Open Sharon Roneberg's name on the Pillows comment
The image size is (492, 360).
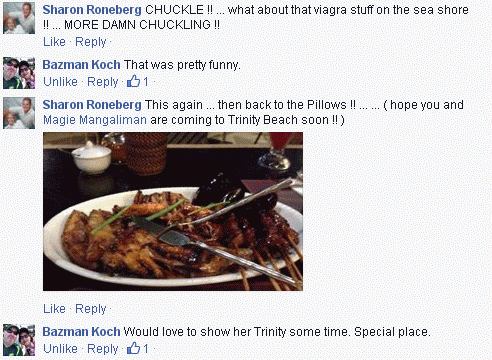point(92,105)
